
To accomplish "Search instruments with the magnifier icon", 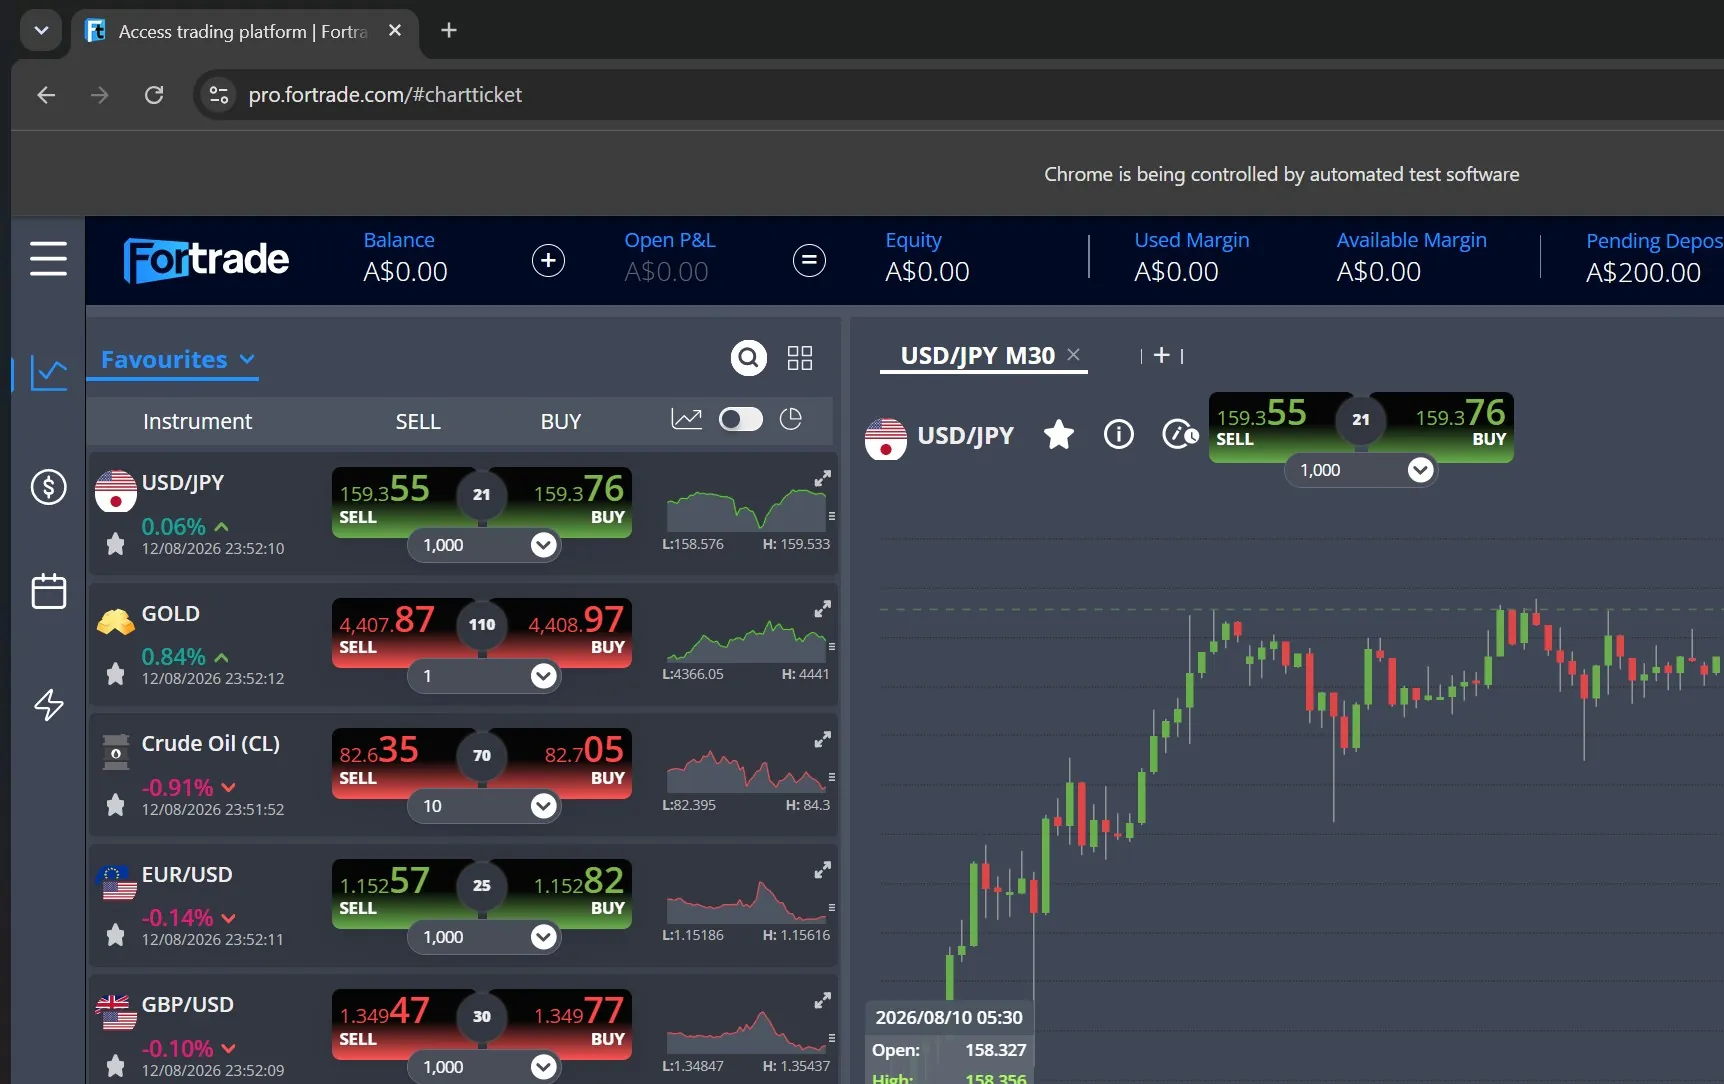I will click(748, 358).
